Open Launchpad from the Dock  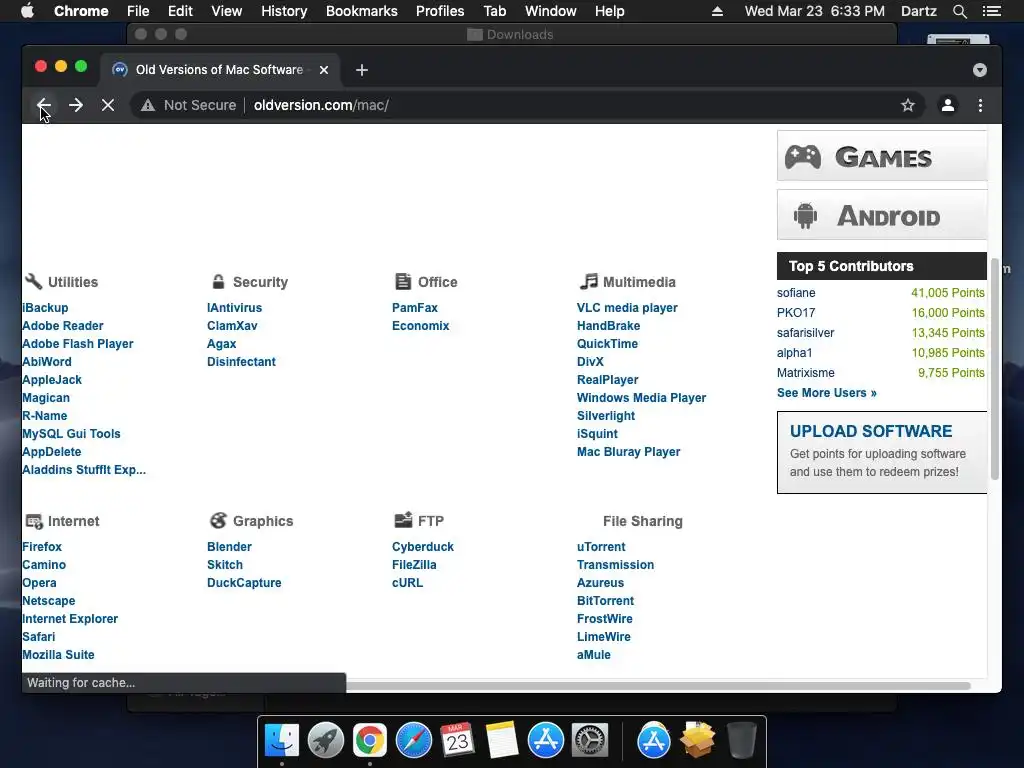325,741
